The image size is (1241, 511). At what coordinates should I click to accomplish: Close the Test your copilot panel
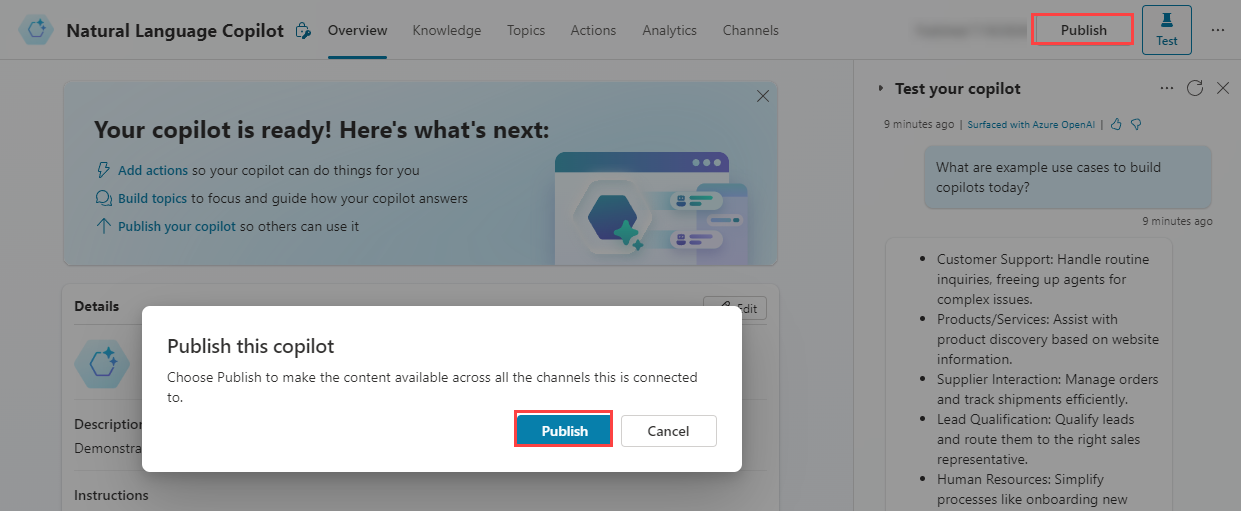pyautogui.click(x=1222, y=88)
